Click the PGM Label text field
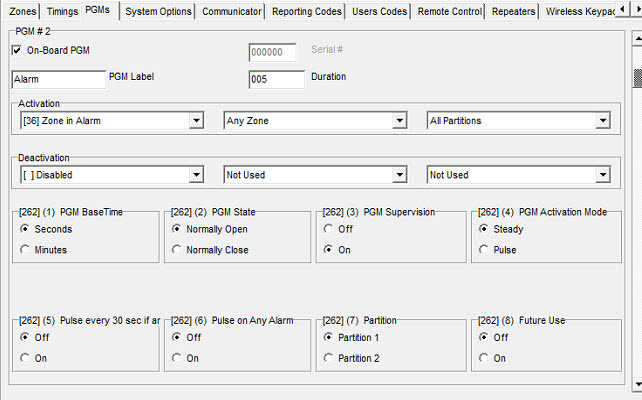642x400 pixels. click(58, 79)
